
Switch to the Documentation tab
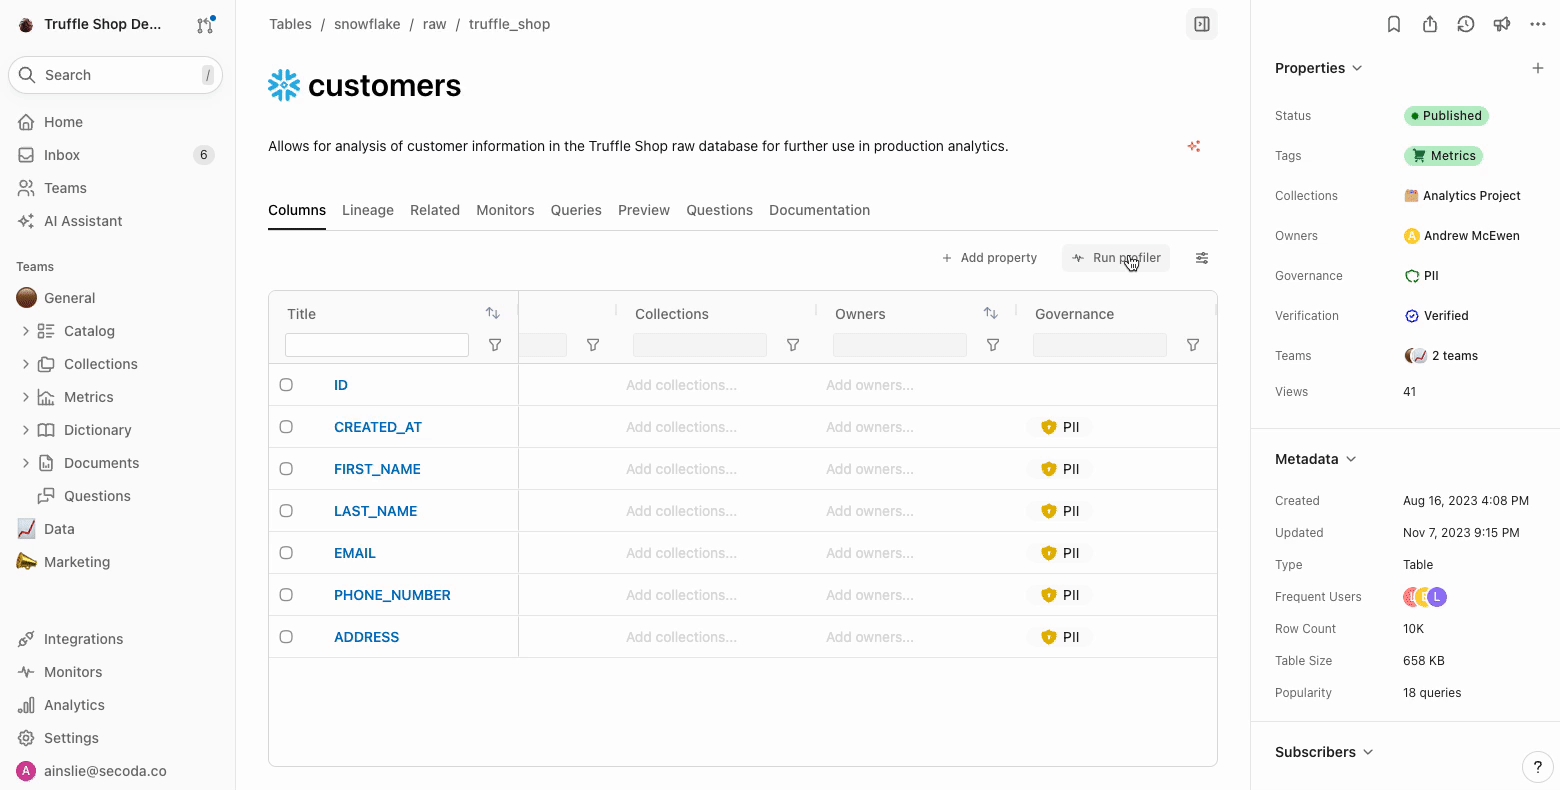click(x=819, y=210)
